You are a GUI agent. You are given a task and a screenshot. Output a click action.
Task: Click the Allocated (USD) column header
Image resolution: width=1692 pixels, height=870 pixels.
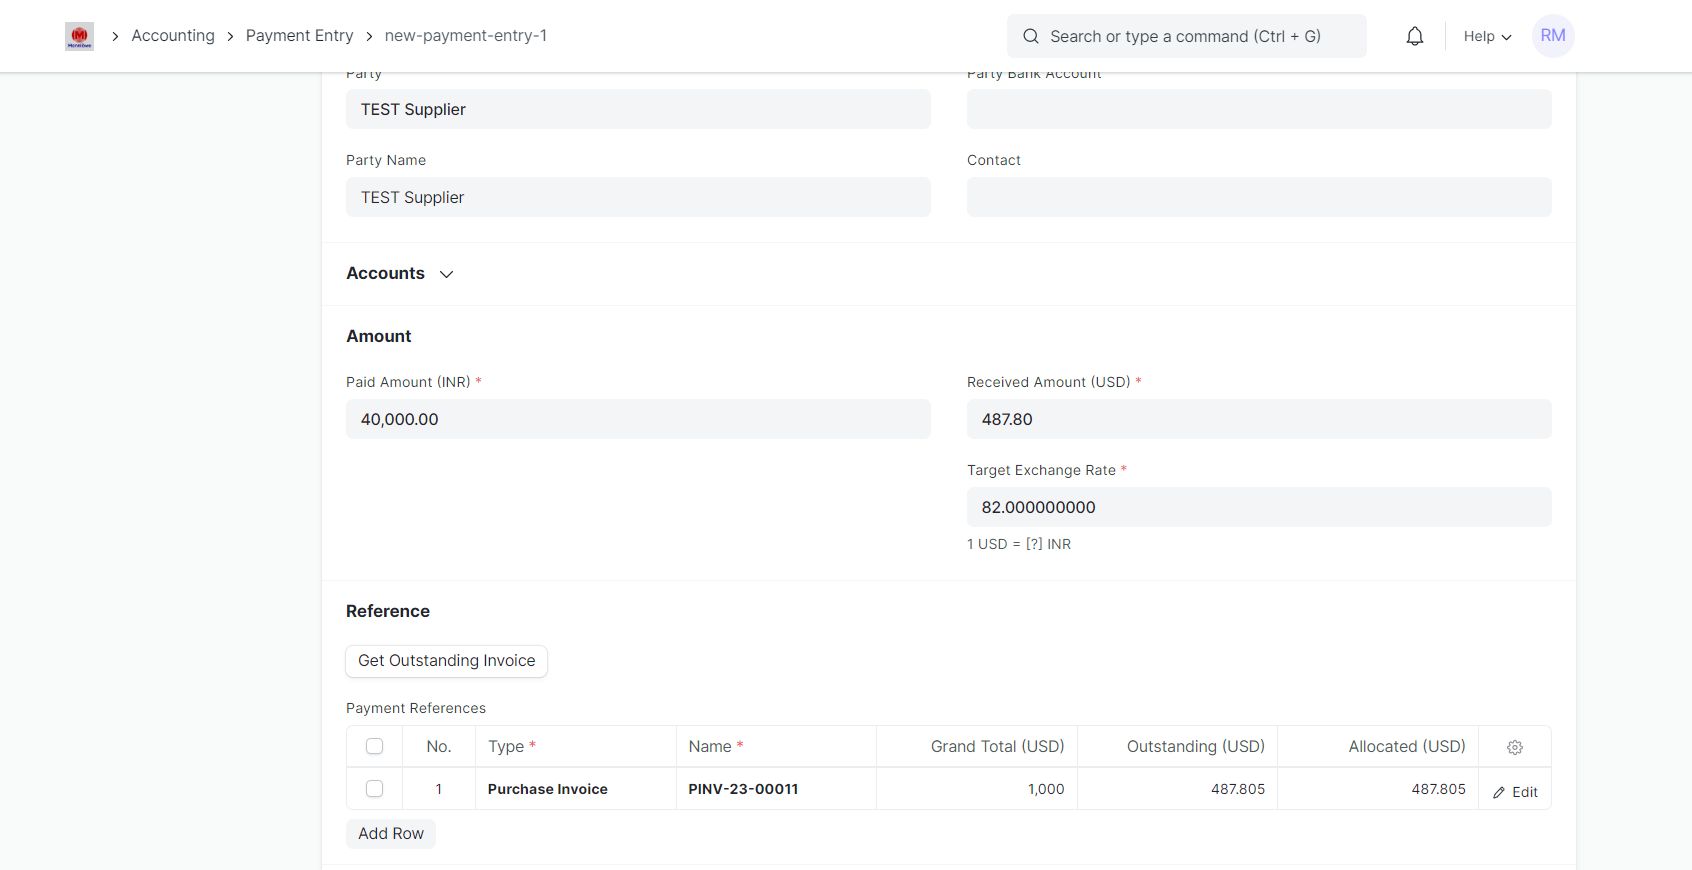click(x=1378, y=746)
